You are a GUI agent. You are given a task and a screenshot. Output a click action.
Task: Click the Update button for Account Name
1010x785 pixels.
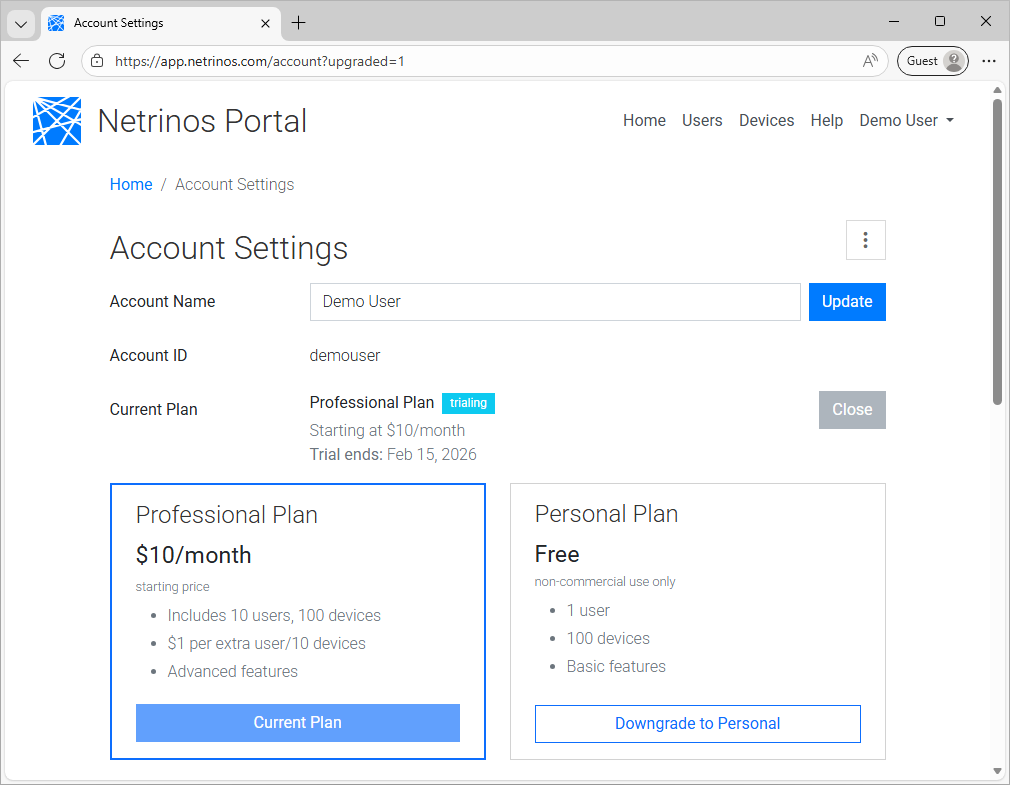[x=847, y=301]
